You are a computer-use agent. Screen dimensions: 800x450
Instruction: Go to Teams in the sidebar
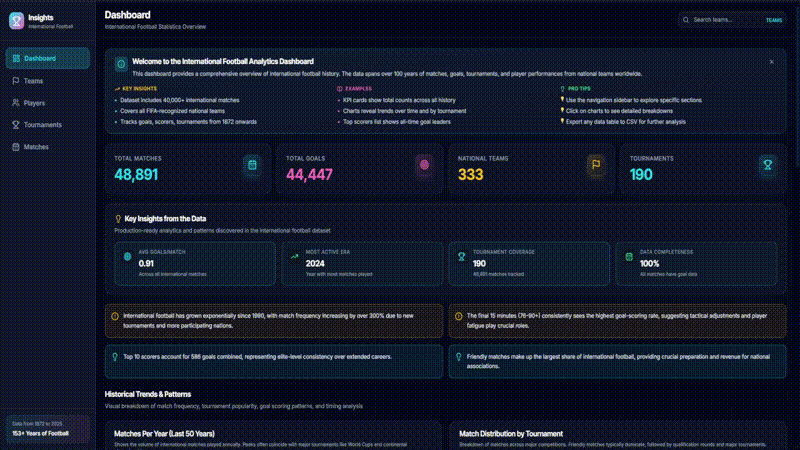[48, 81]
